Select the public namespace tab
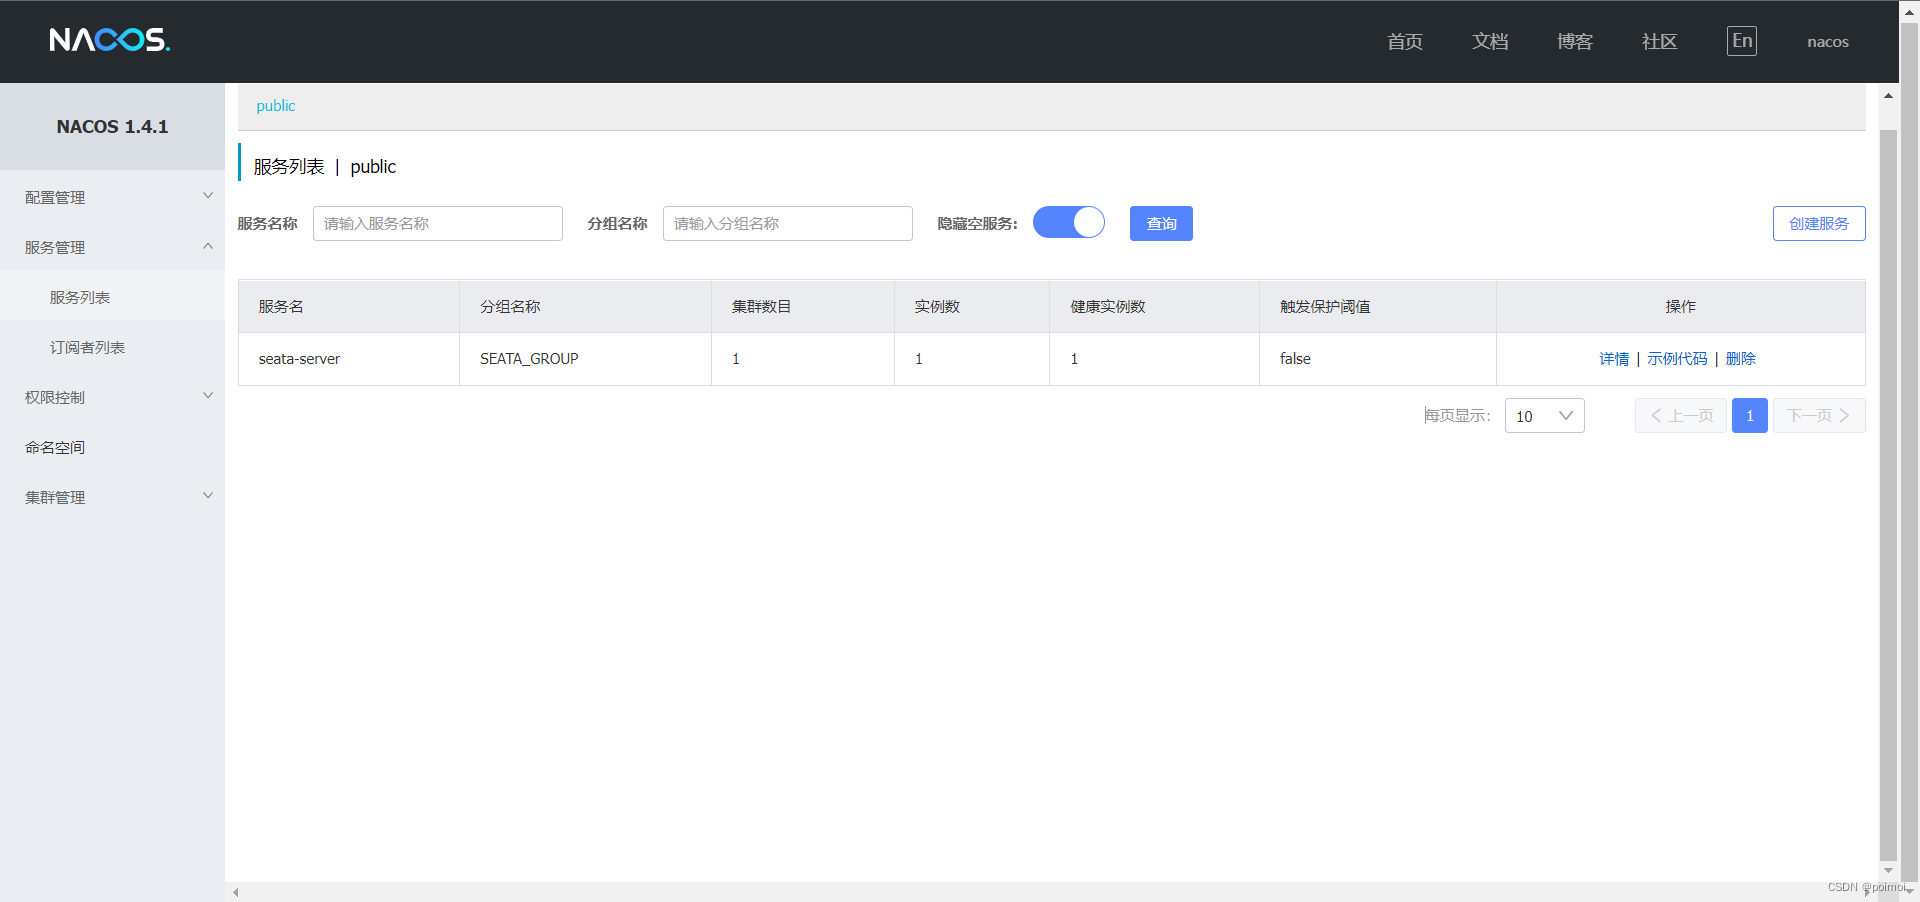Screen dimensions: 1920x902 coord(276,106)
